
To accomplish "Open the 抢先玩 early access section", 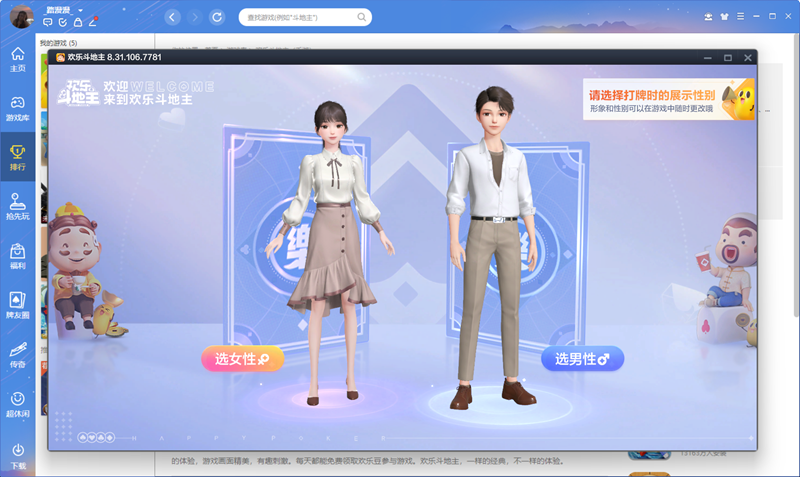I will [x=17, y=205].
